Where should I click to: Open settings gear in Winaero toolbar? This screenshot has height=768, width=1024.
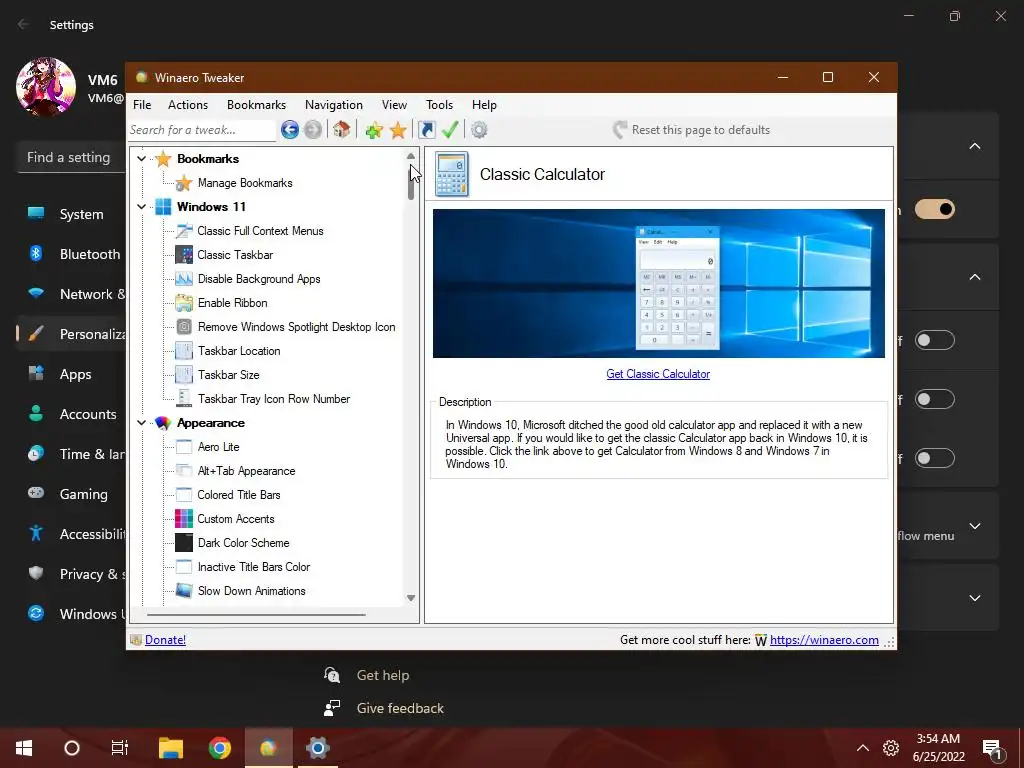479,130
